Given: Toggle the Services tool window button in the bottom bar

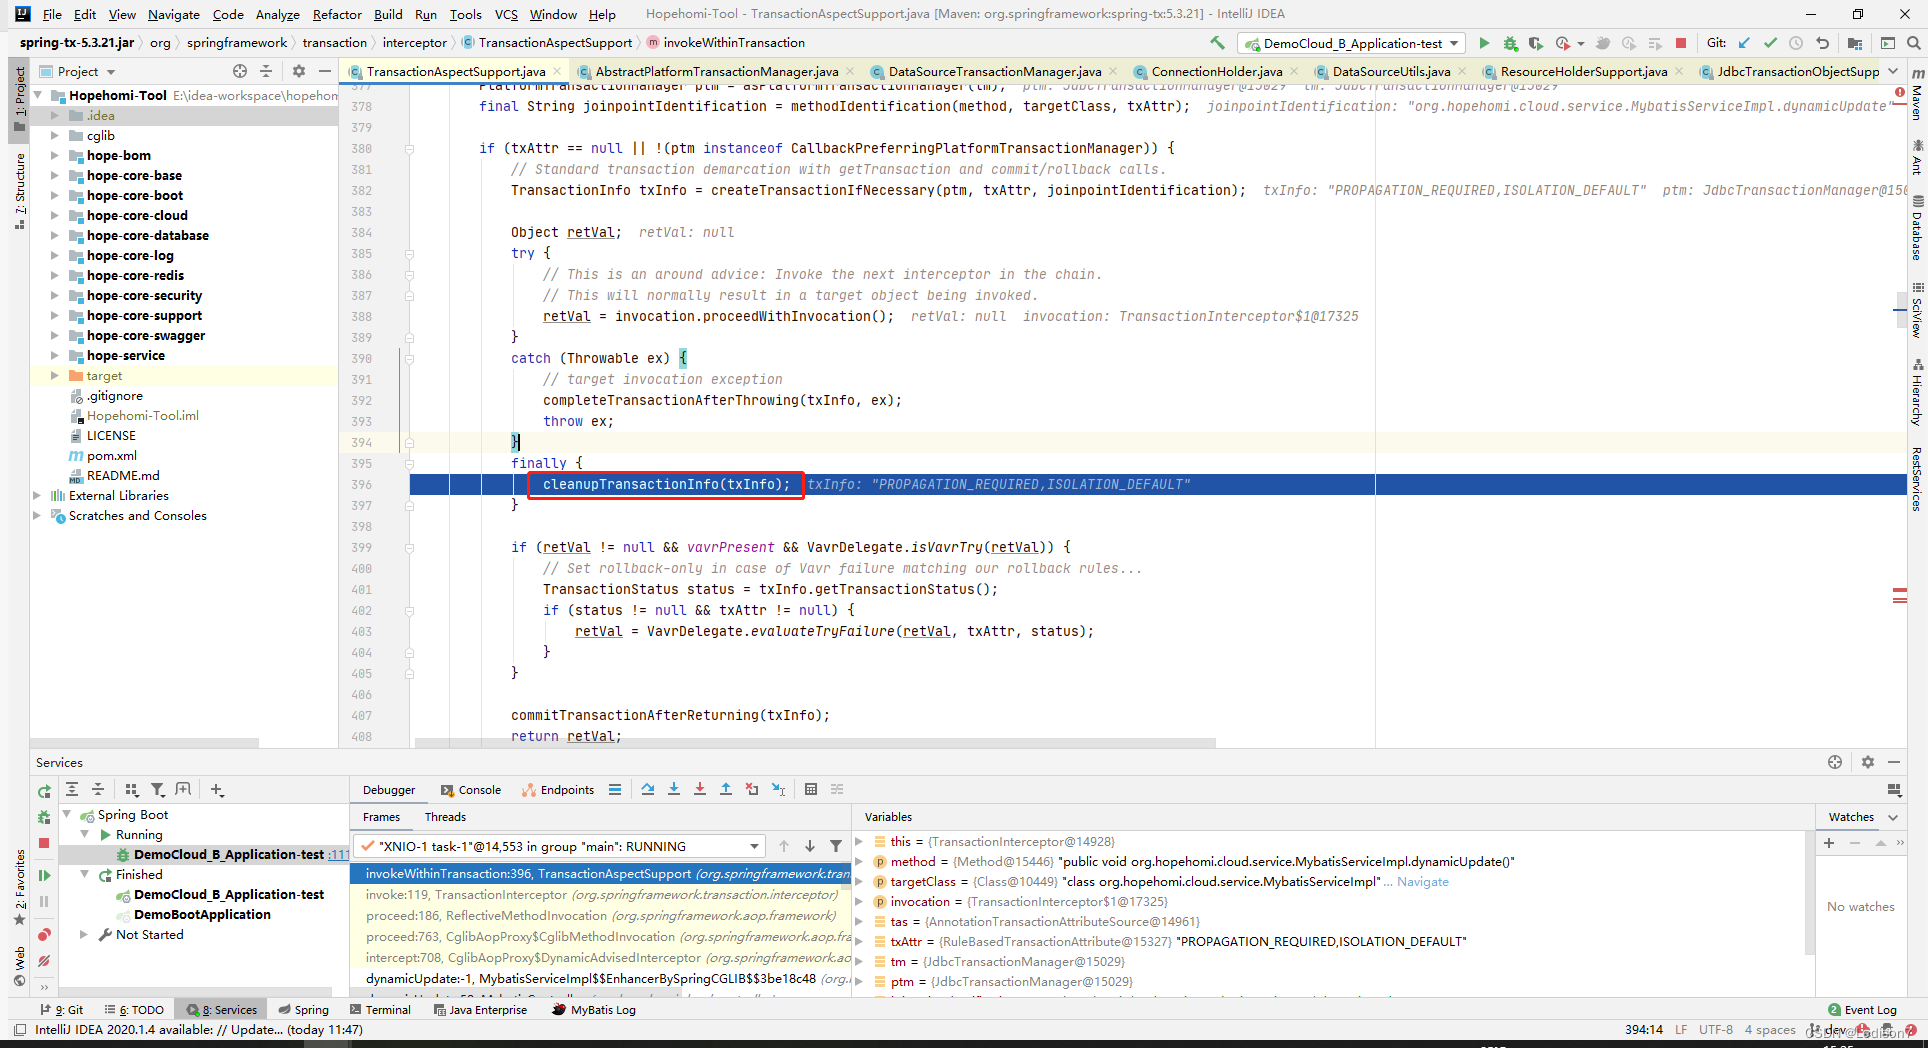Looking at the screenshot, I should pos(222,1010).
